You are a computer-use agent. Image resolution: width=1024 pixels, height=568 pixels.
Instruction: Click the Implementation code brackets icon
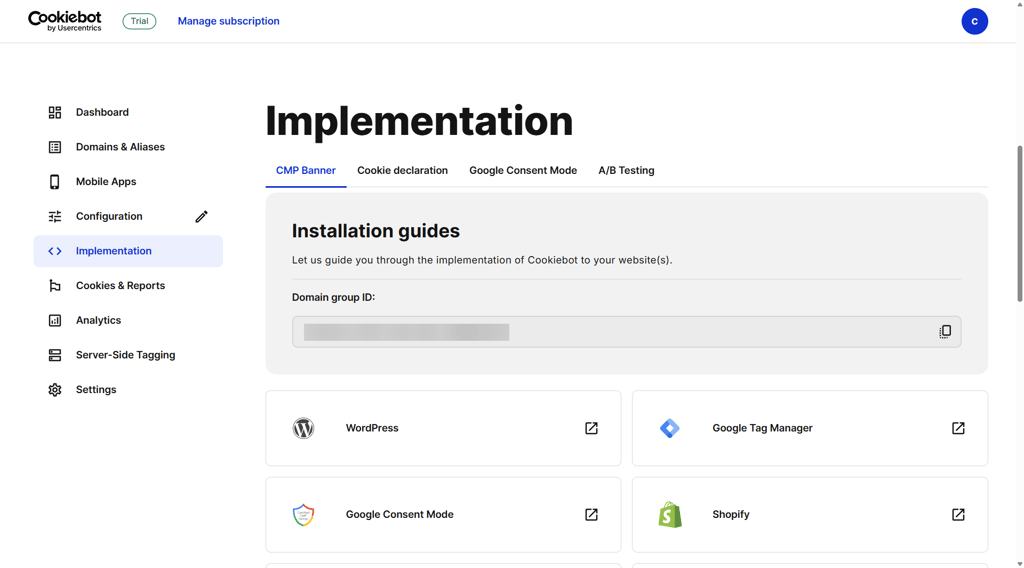[x=55, y=251]
